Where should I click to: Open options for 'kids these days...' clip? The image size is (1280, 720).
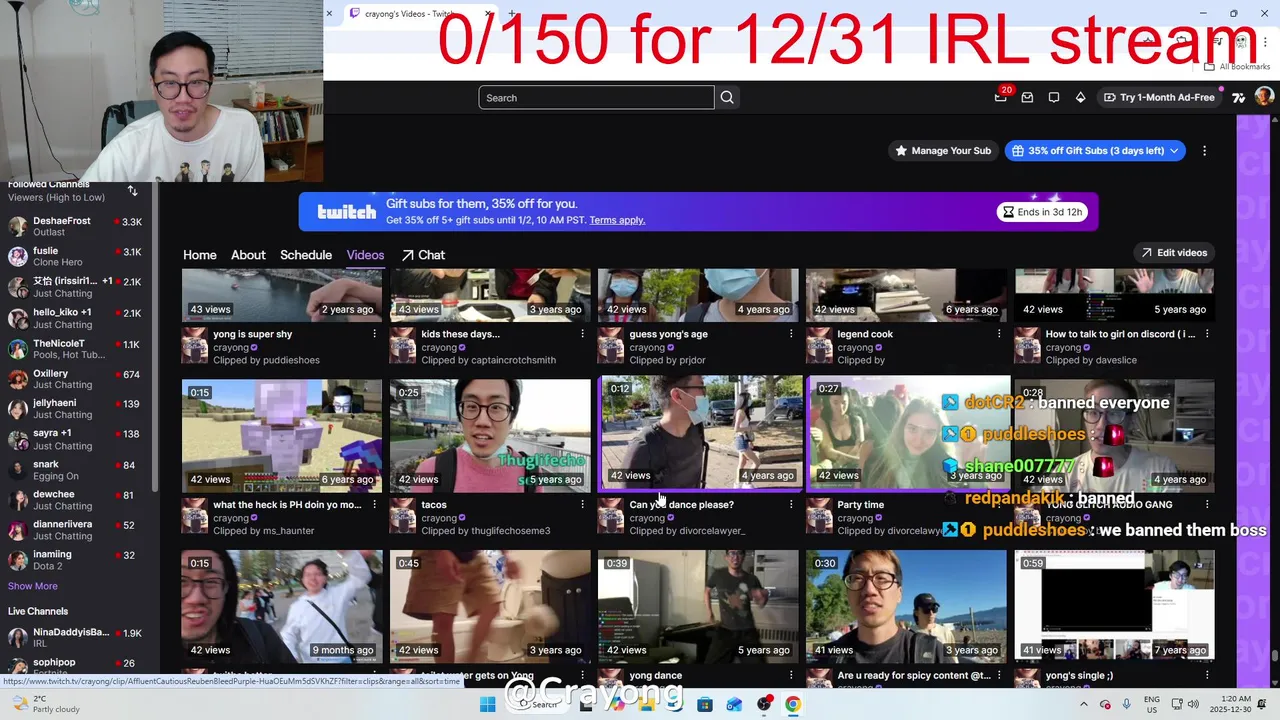(x=583, y=334)
